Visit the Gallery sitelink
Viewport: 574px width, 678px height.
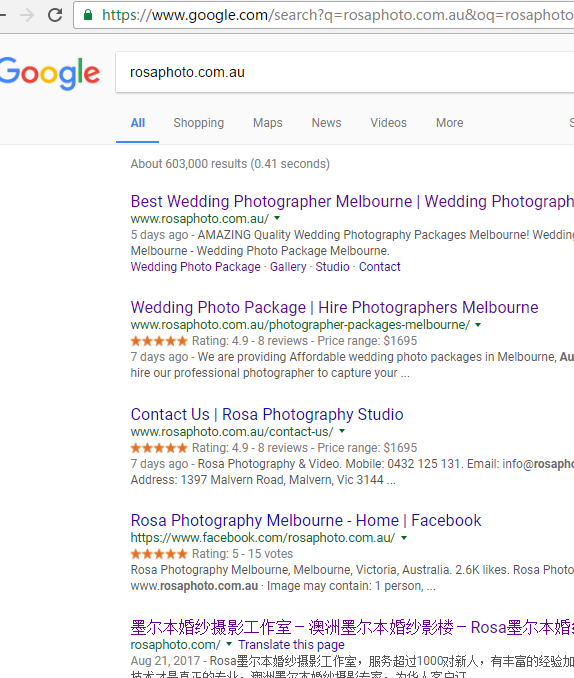[288, 267]
